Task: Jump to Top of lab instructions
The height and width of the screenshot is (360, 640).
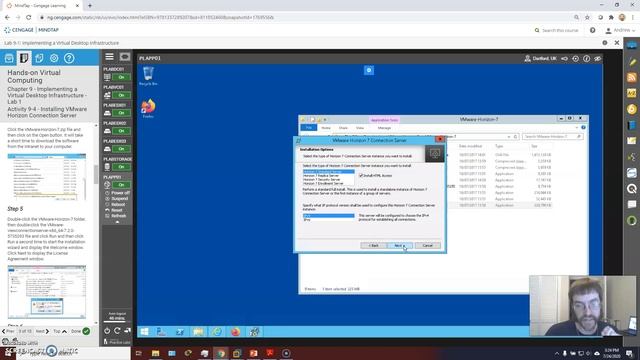Action: (60, 331)
